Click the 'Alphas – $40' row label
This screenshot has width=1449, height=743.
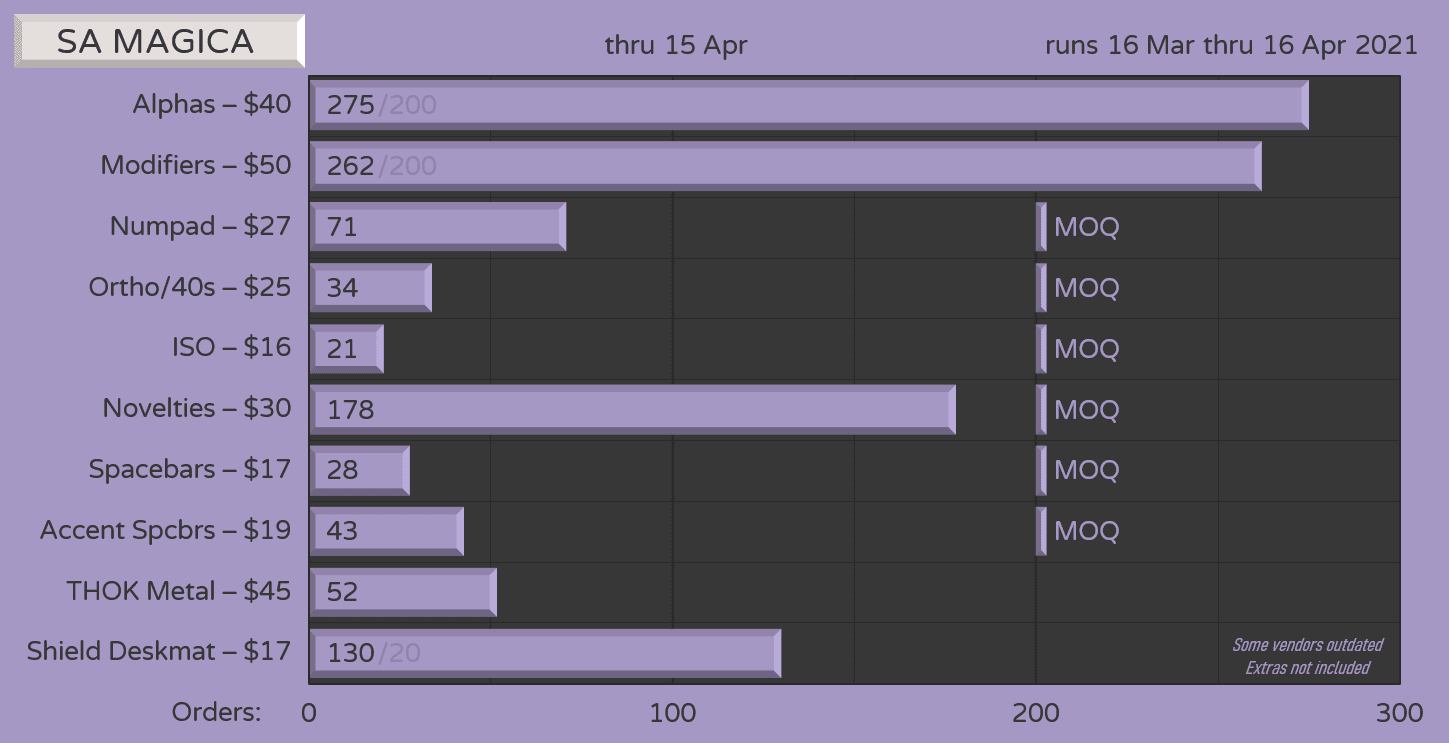(x=212, y=105)
